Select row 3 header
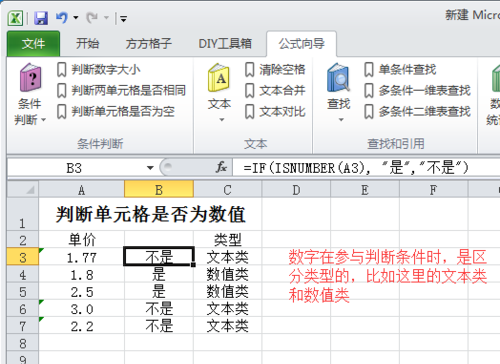Image resolution: width=500 pixels, height=364 pixels. [x=23, y=257]
